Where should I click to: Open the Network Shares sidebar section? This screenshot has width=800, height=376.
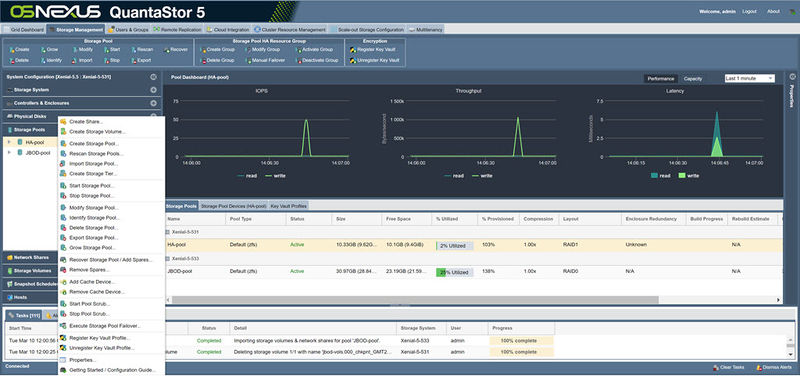click(x=31, y=258)
